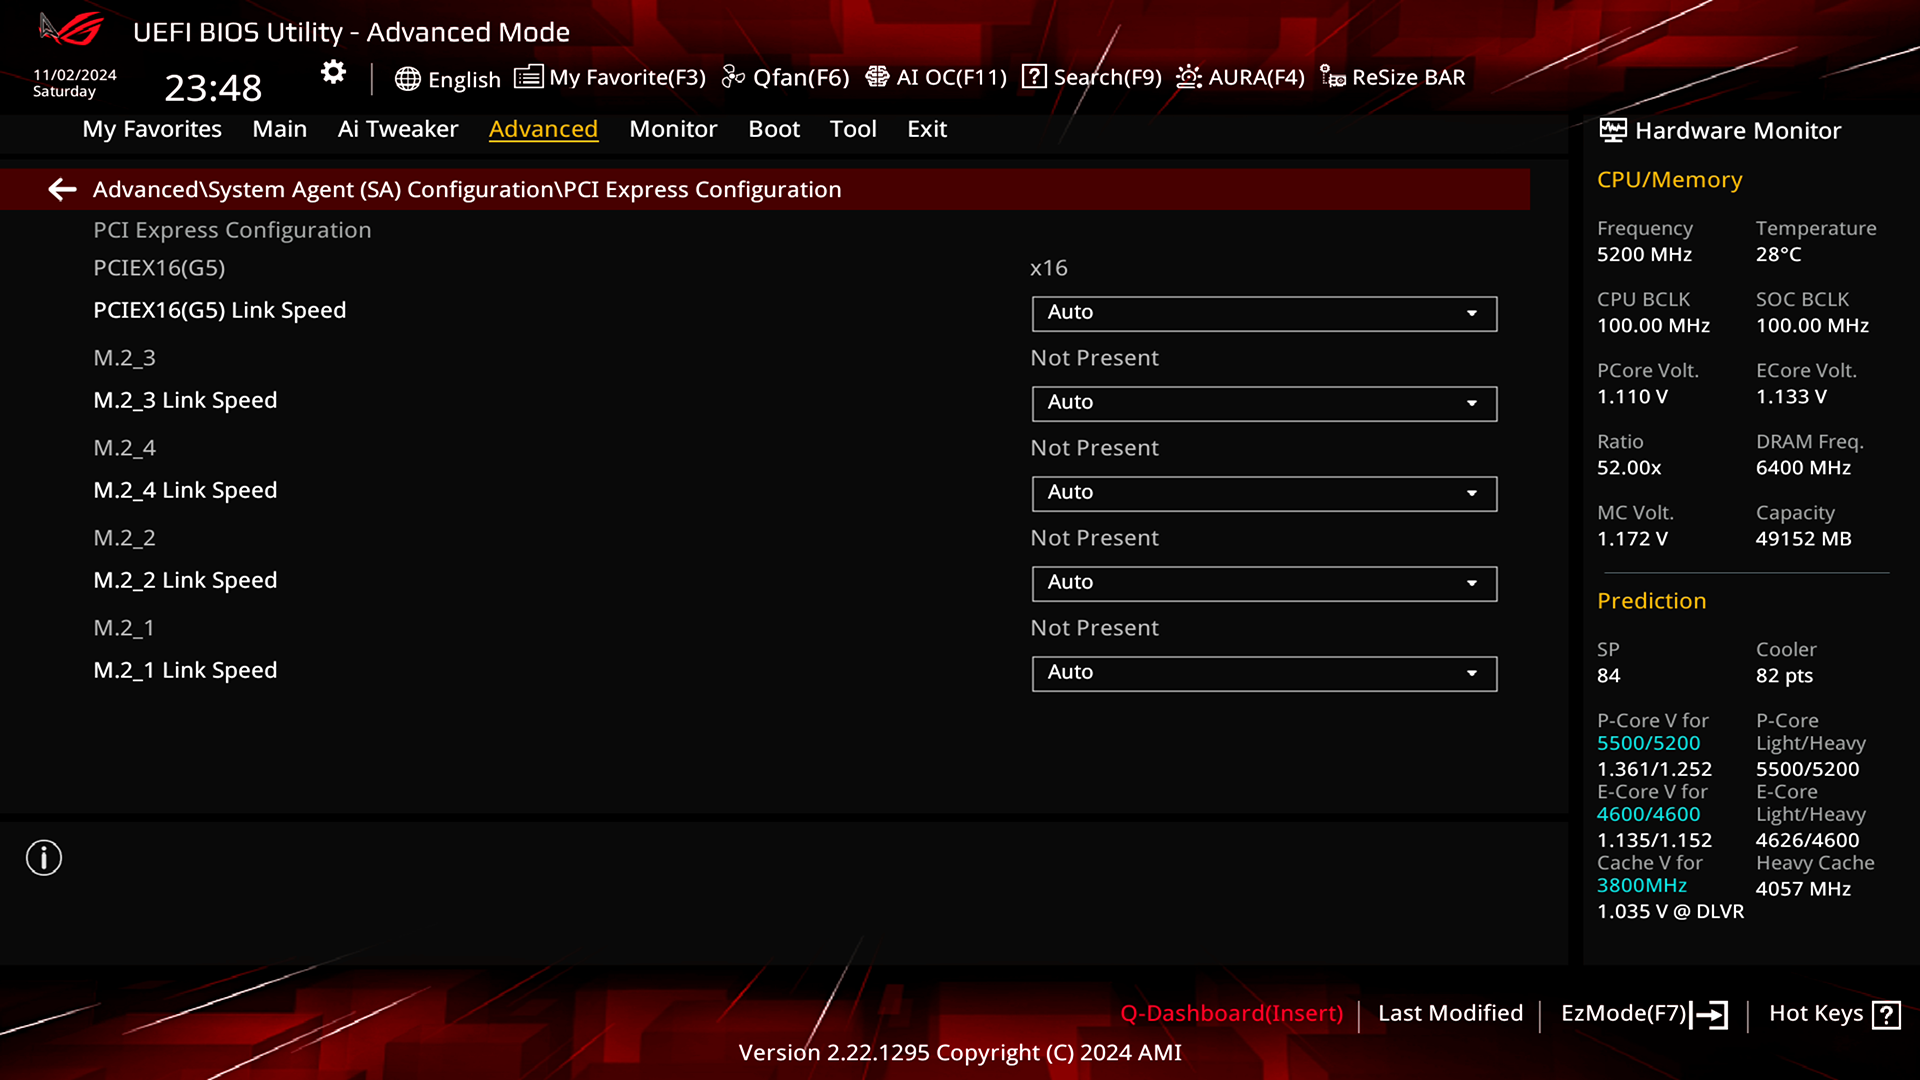Open Search(F9) question mark icon
The image size is (1920, 1080).
tap(1034, 77)
